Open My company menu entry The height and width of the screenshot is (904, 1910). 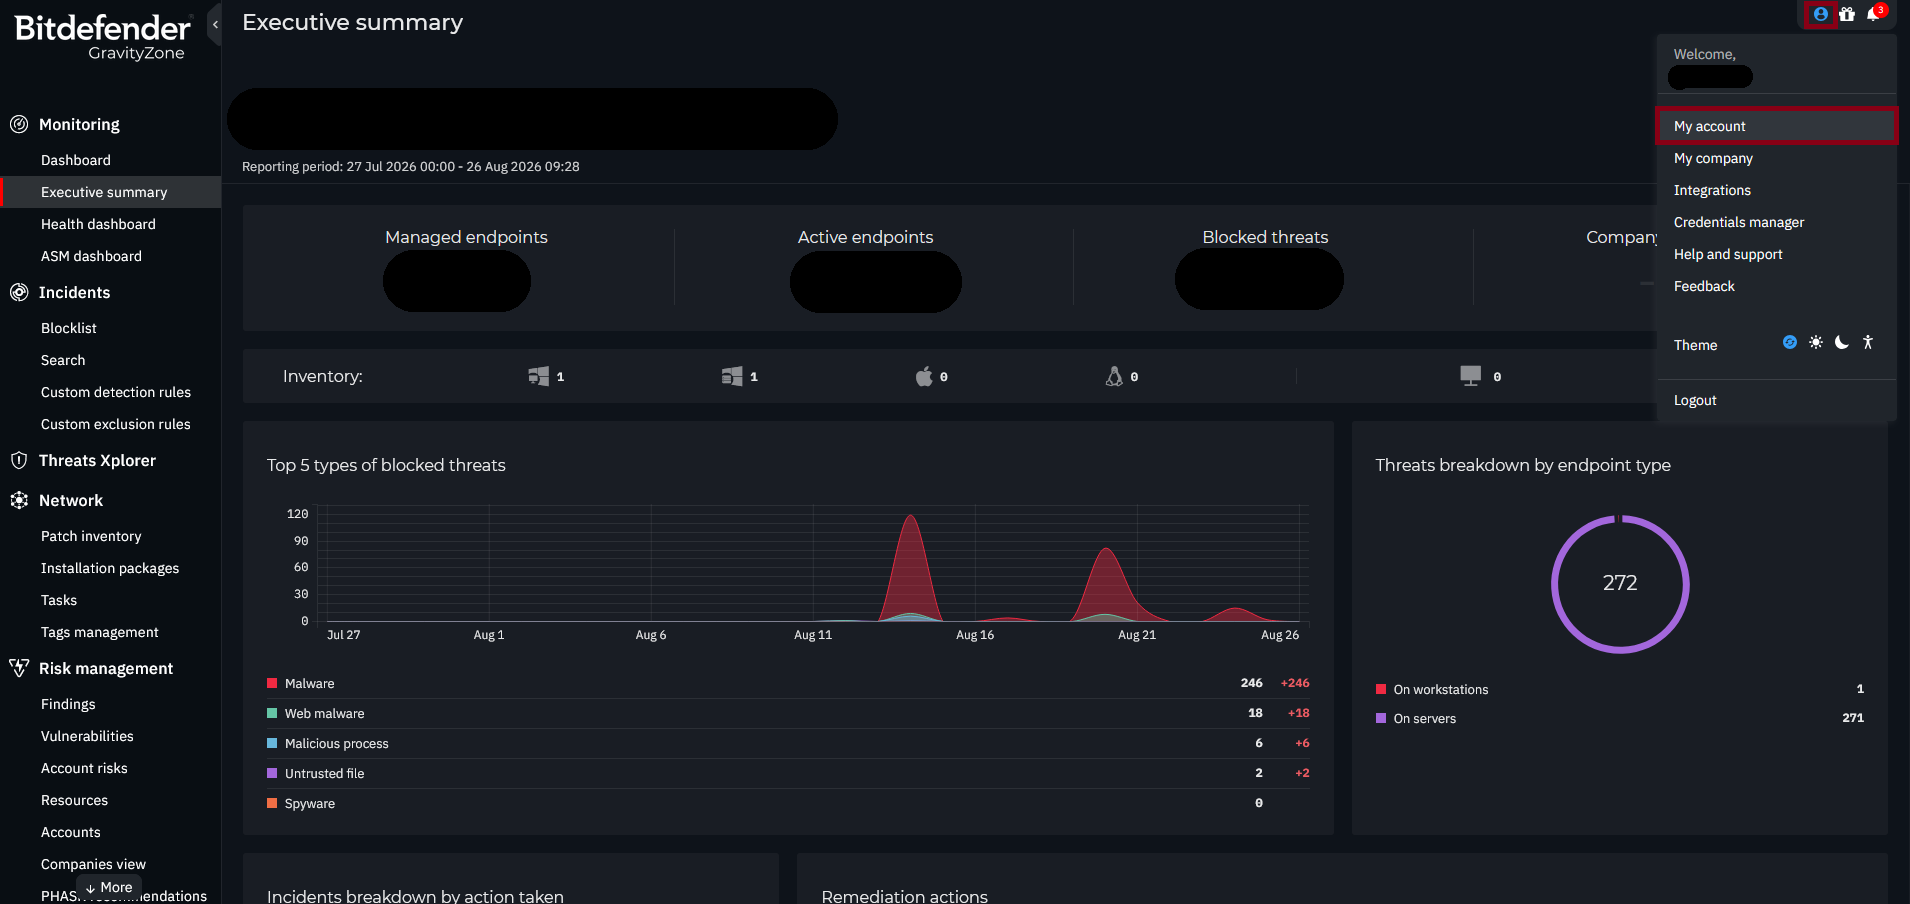(1777, 158)
